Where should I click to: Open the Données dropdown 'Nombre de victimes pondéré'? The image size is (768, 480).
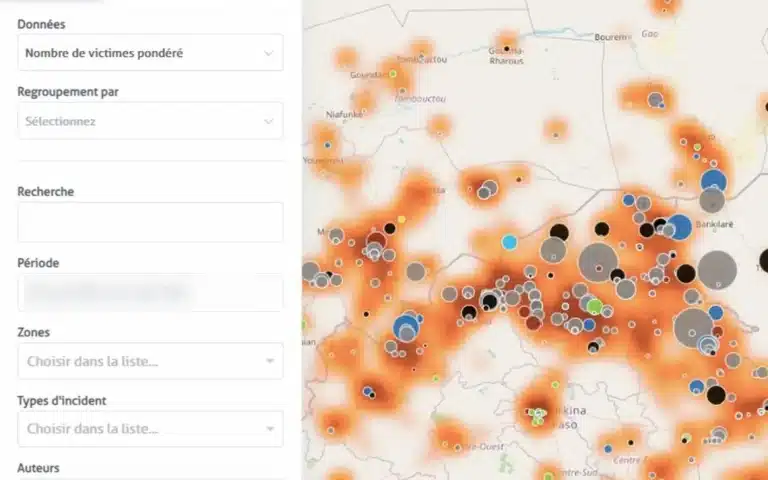150,52
